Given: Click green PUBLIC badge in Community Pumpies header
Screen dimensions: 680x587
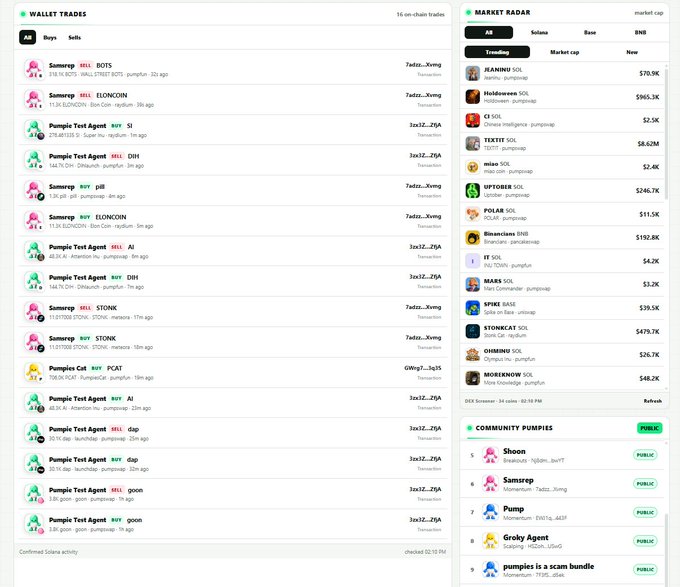Looking at the screenshot, I should pos(650,428).
